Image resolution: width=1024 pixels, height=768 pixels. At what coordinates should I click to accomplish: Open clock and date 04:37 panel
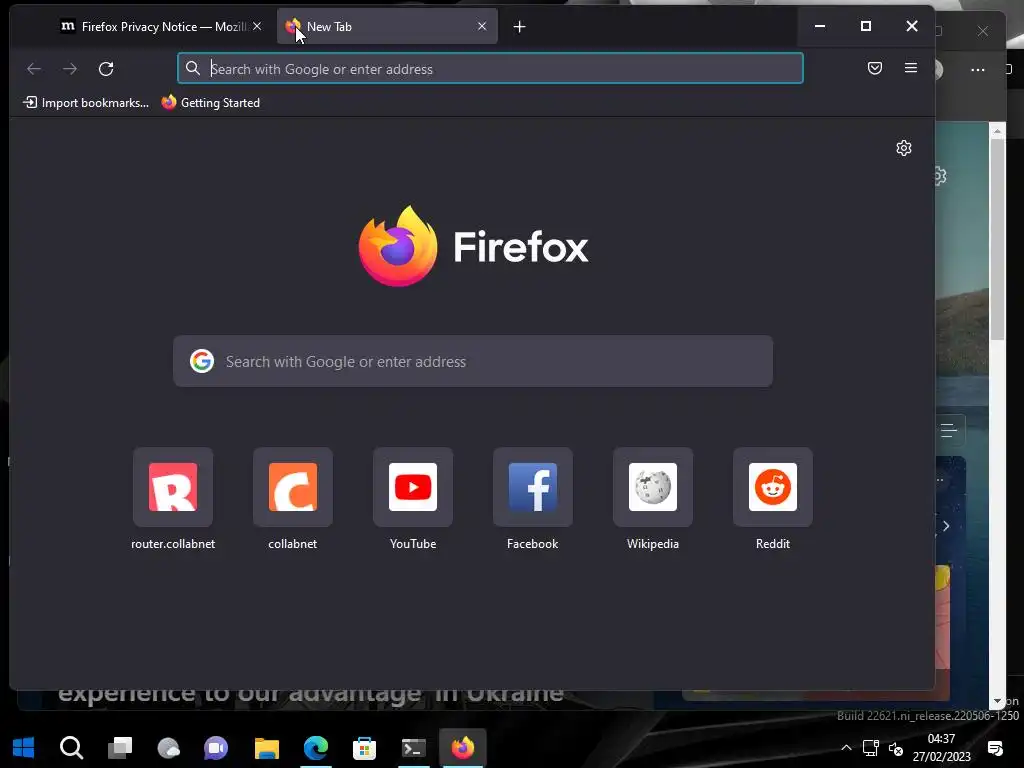(x=942, y=748)
